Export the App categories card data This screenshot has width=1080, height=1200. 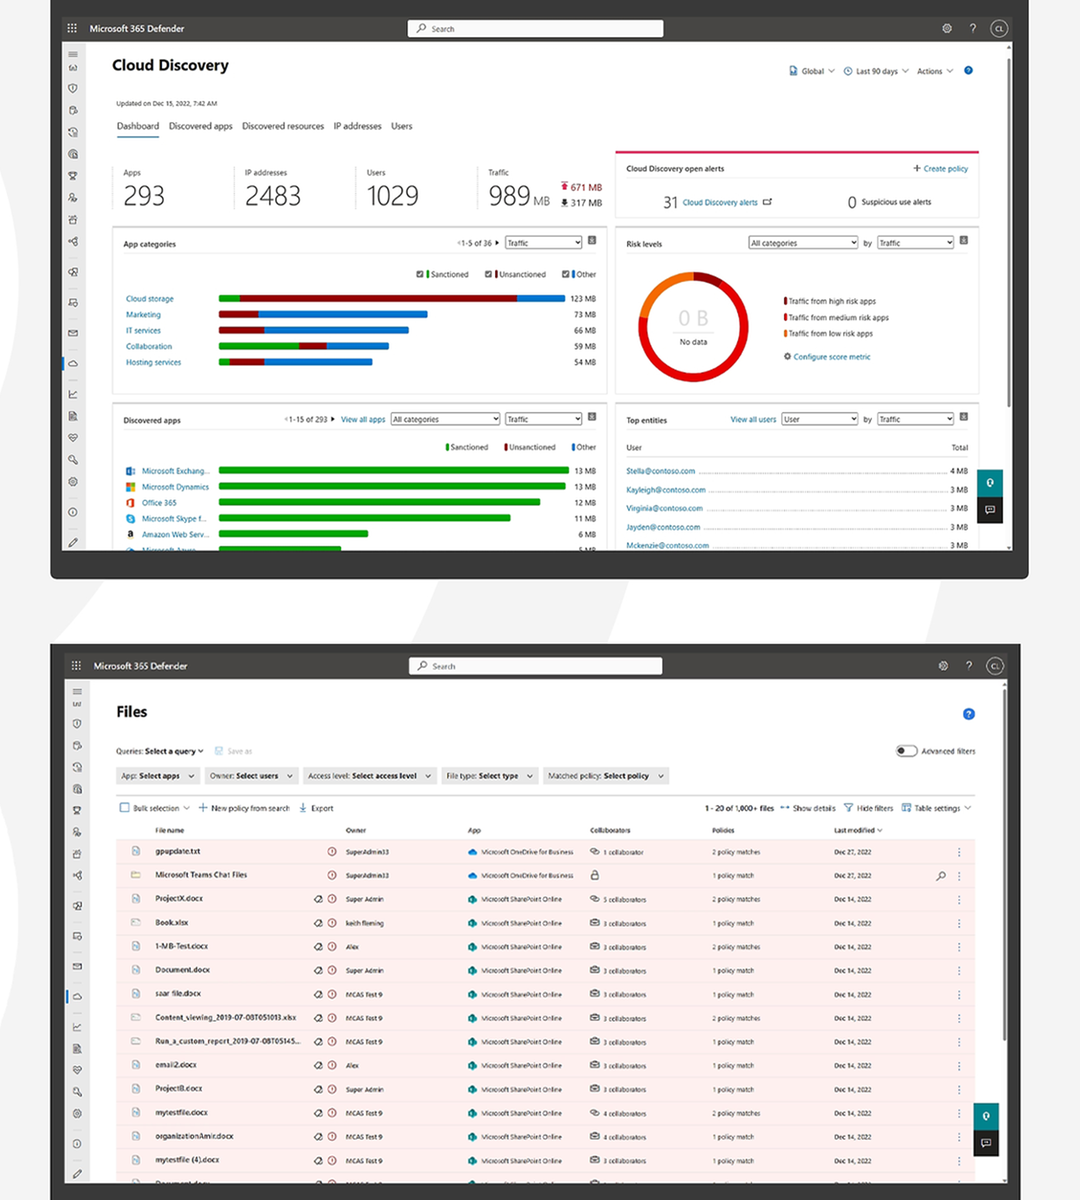pyautogui.click(x=592, y=241)
